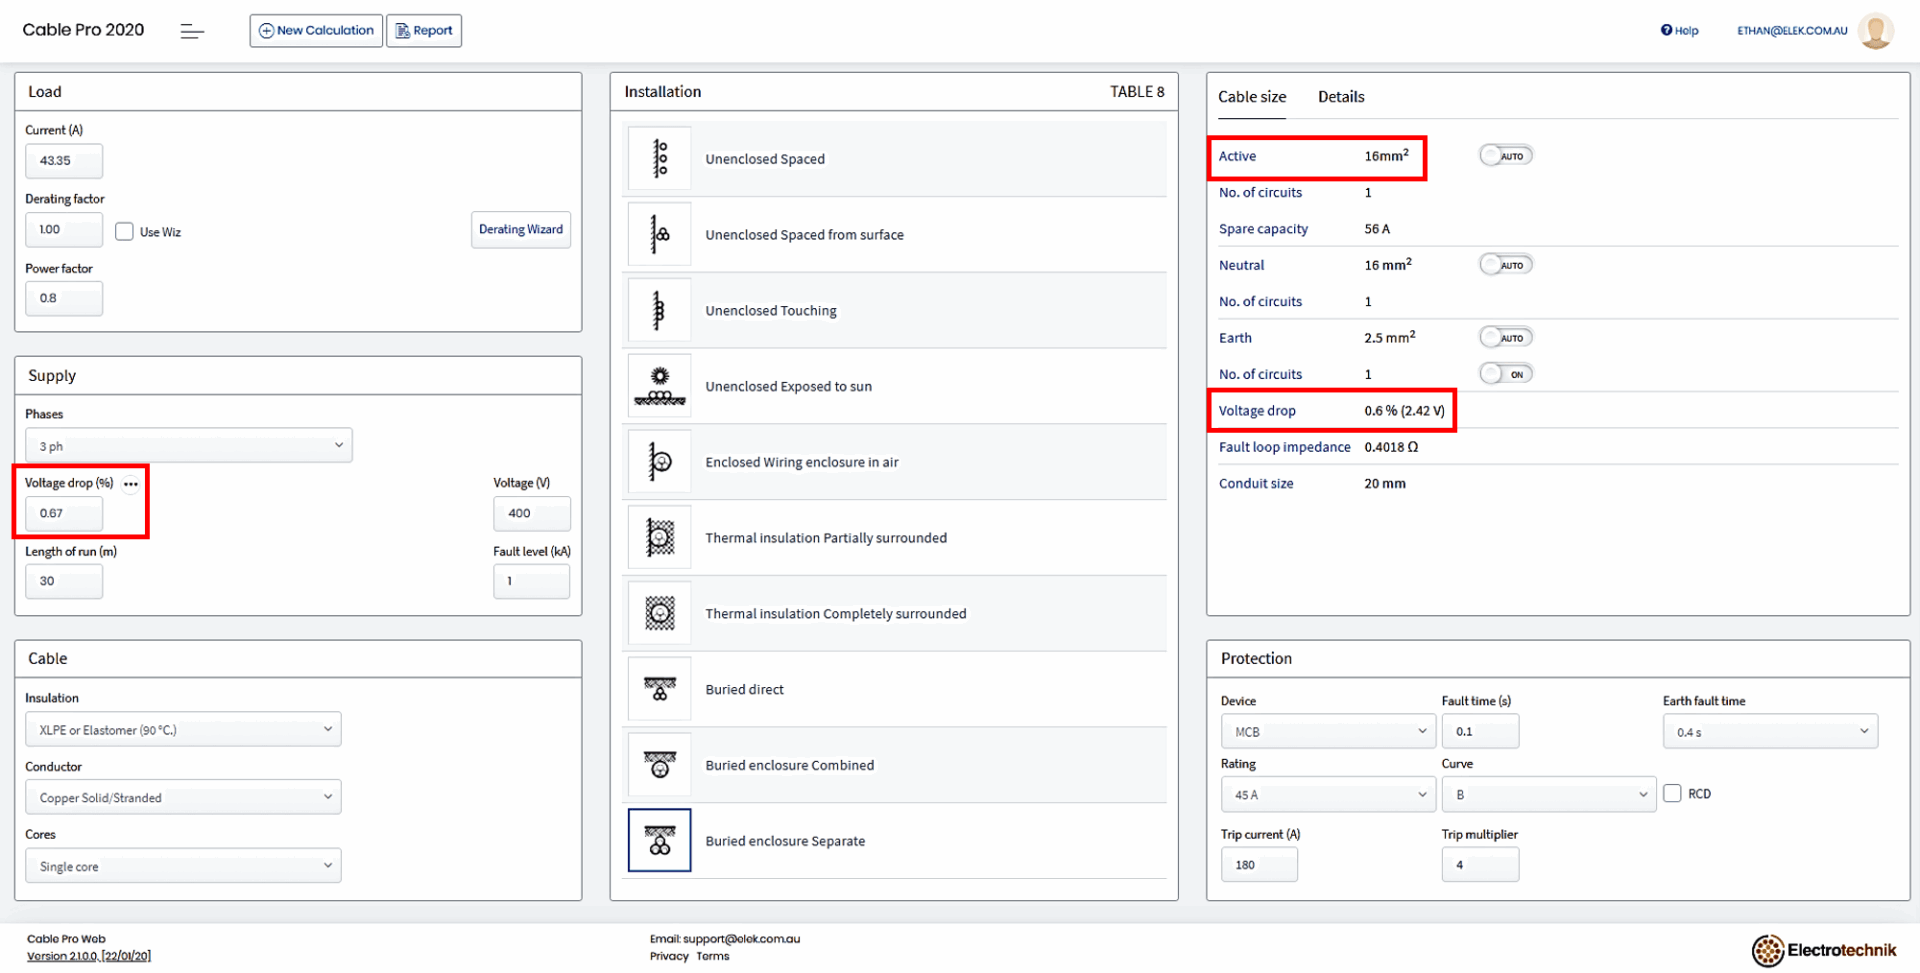Open the protection Device dropdown
The width and height of the screenshot is (1920, 973).
pyautogui.click(x=1328, y=731)
